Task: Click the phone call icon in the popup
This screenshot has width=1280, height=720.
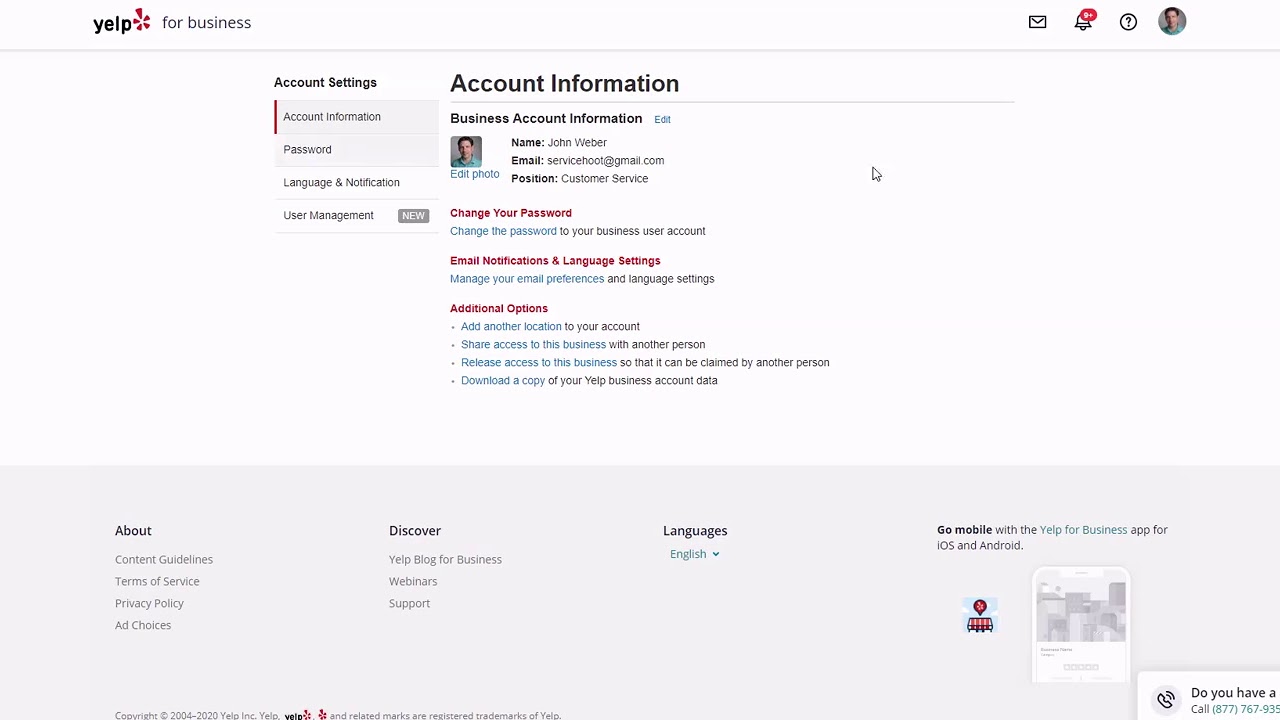Action: pyautogui.click(x=1166, y=700)
